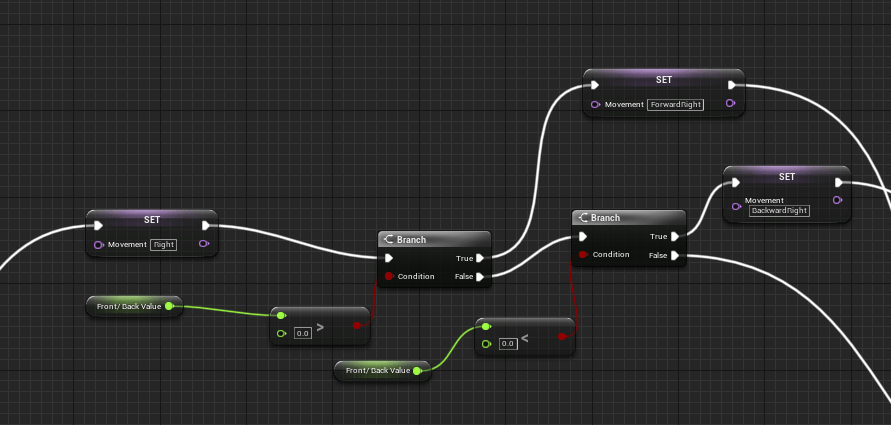Click the False output pin on the first Branch node
This screenshot has height=425, width=891.
481,277
